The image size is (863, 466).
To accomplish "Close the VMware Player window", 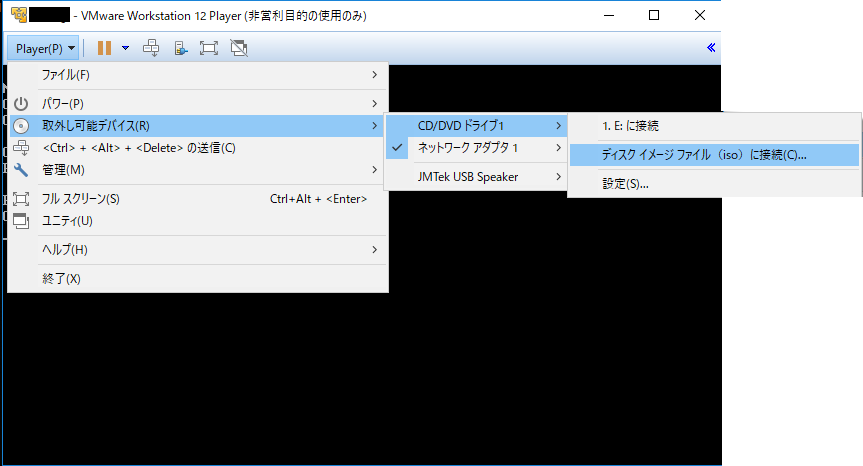I will click(700, 15).
